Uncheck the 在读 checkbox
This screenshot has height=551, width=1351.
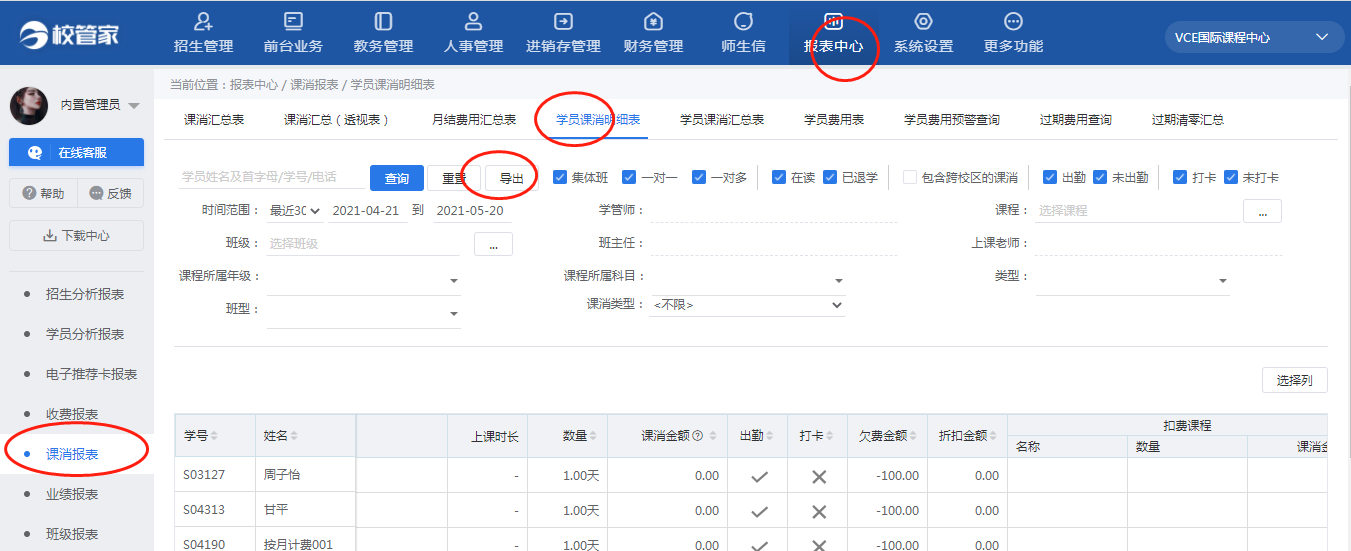point(779,177)
